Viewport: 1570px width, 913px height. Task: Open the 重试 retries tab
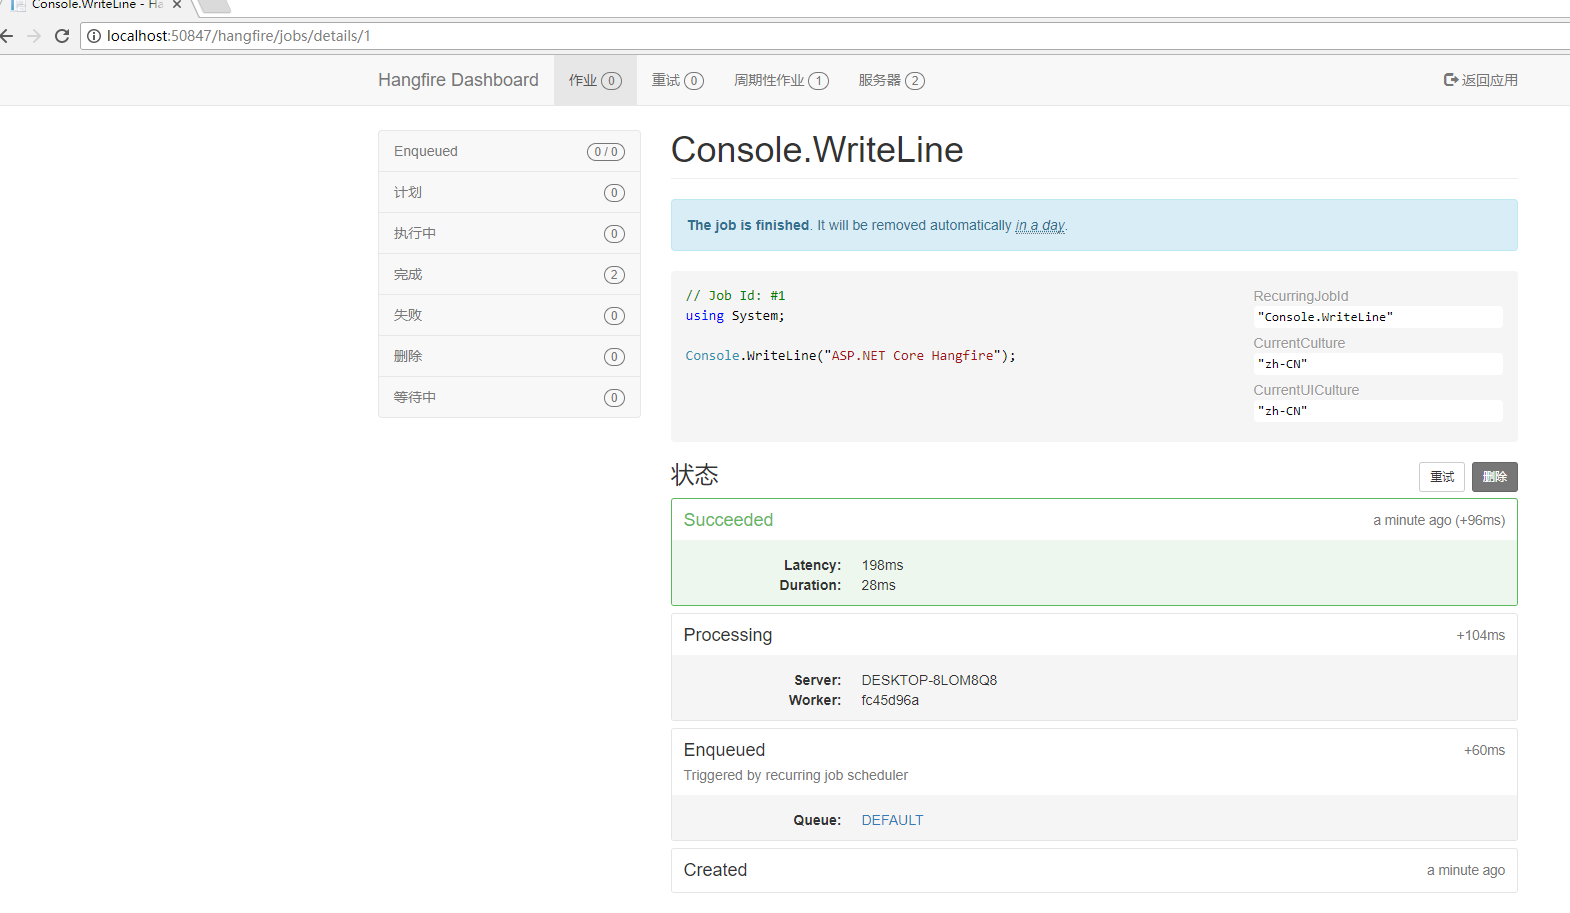click(x=677, y=80)
